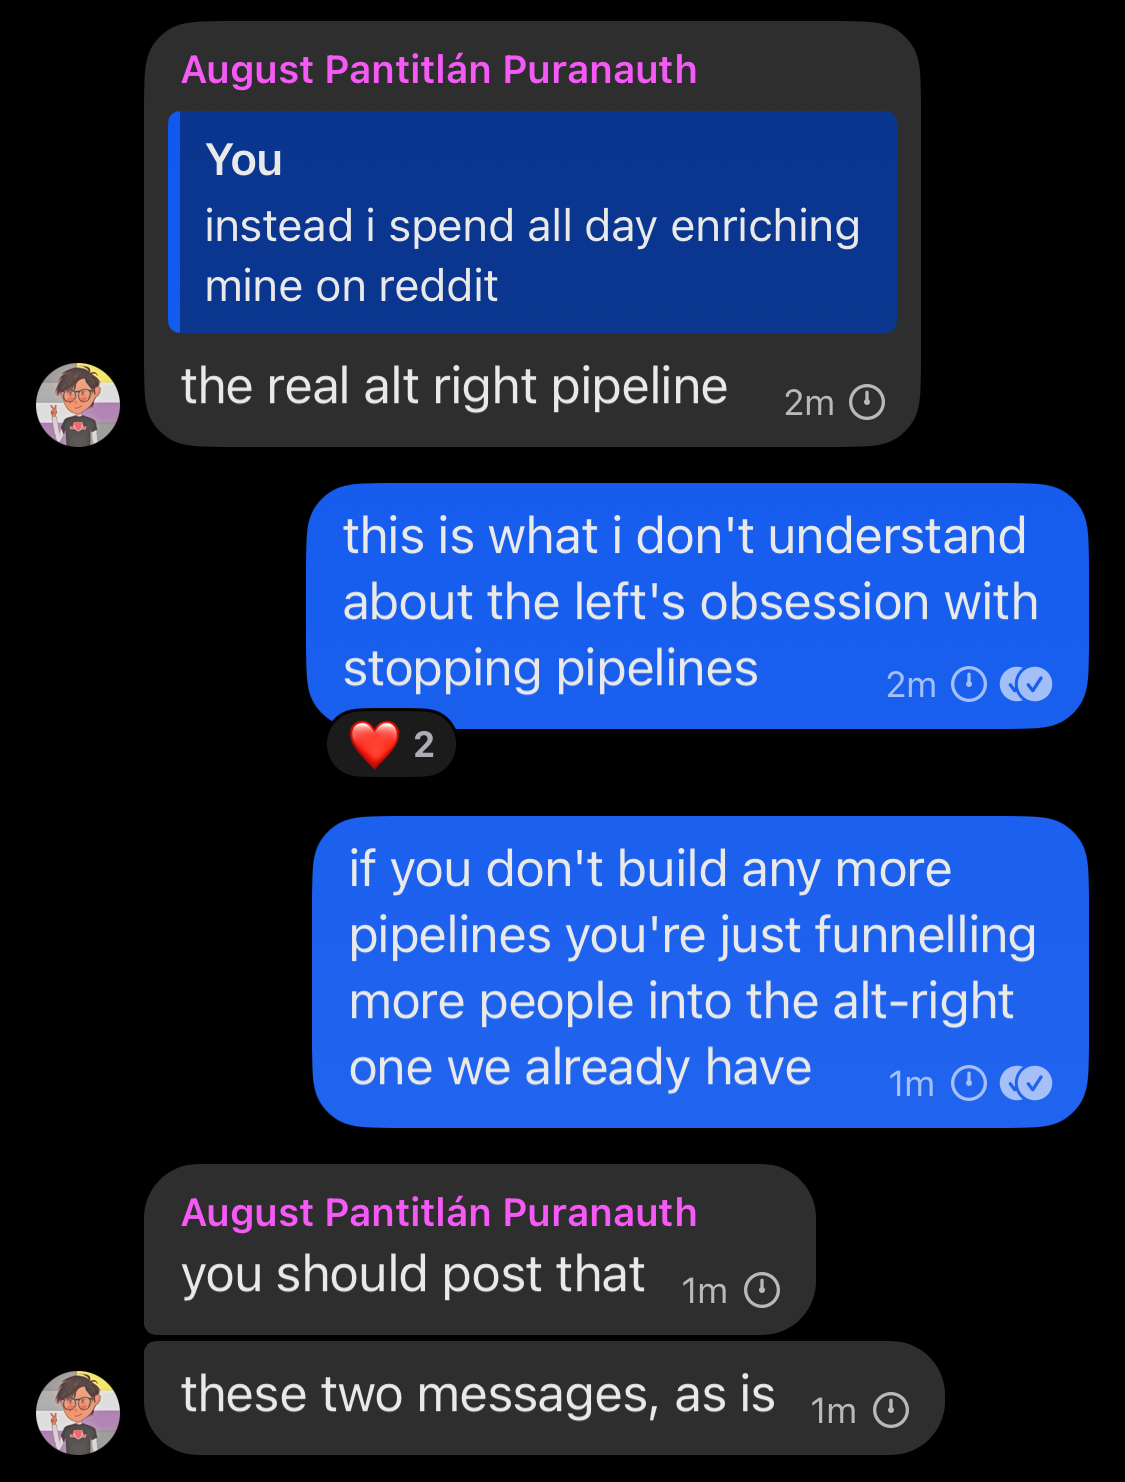Tap the avatar beside "these two messages, as is"

click(x=78, y=1412)
